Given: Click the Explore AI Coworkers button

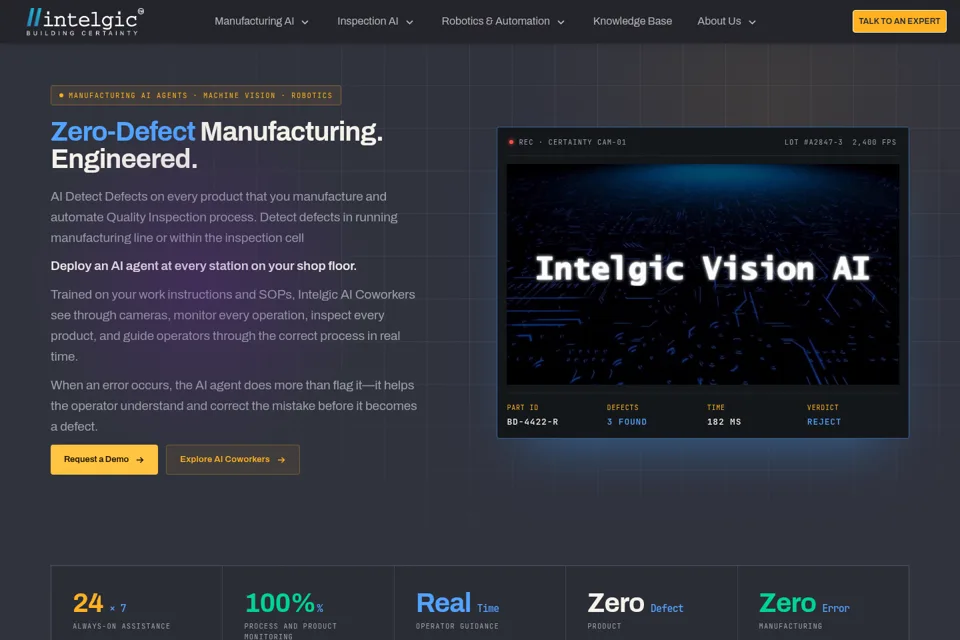Looking at the screenshot, I should point(233,459).
